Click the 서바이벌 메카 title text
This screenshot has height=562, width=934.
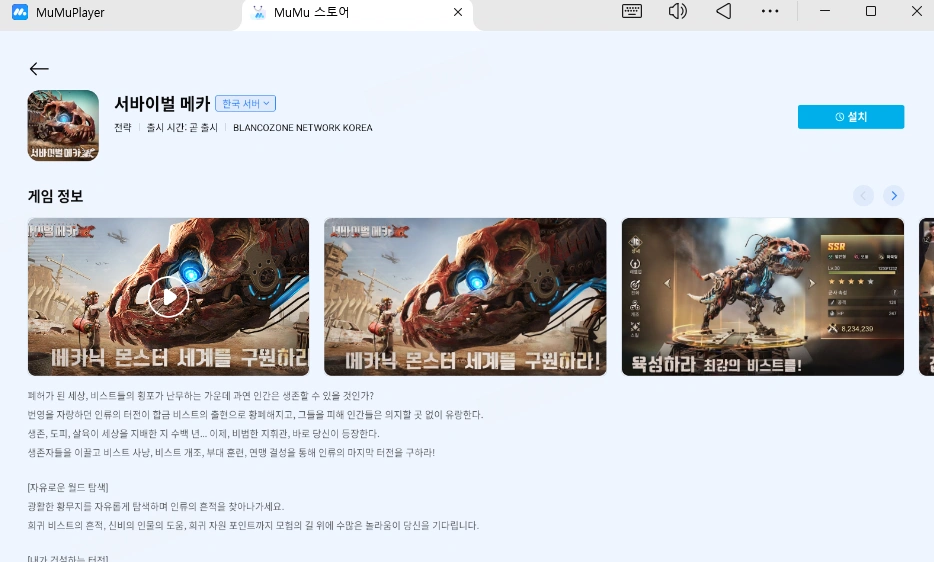point(162,104)
